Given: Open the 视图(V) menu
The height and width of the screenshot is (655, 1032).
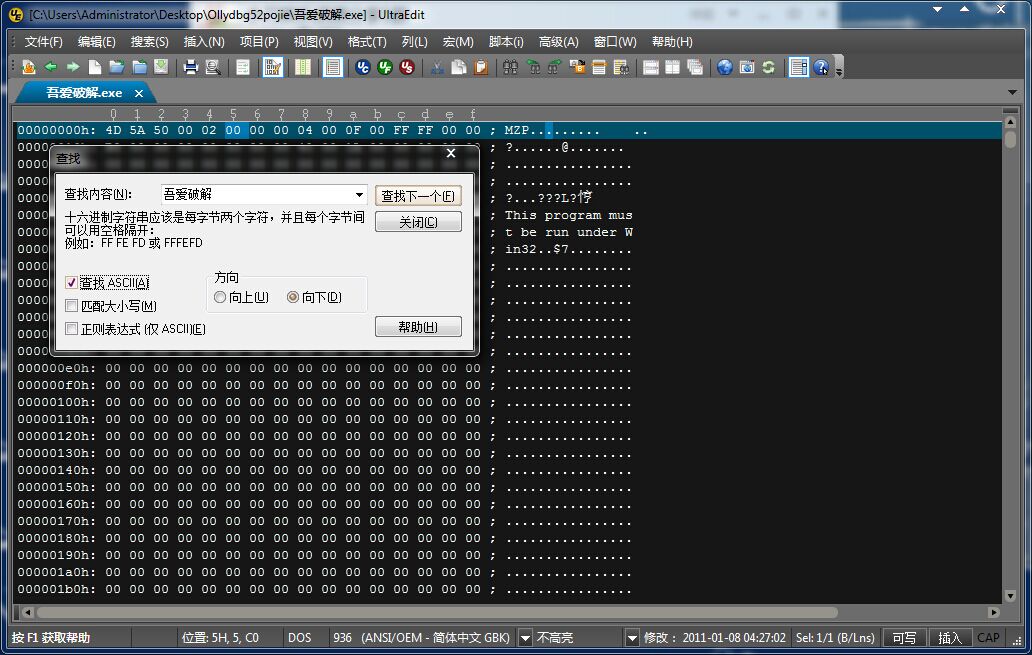Looking at the screenshot, I should coord(313,42).
